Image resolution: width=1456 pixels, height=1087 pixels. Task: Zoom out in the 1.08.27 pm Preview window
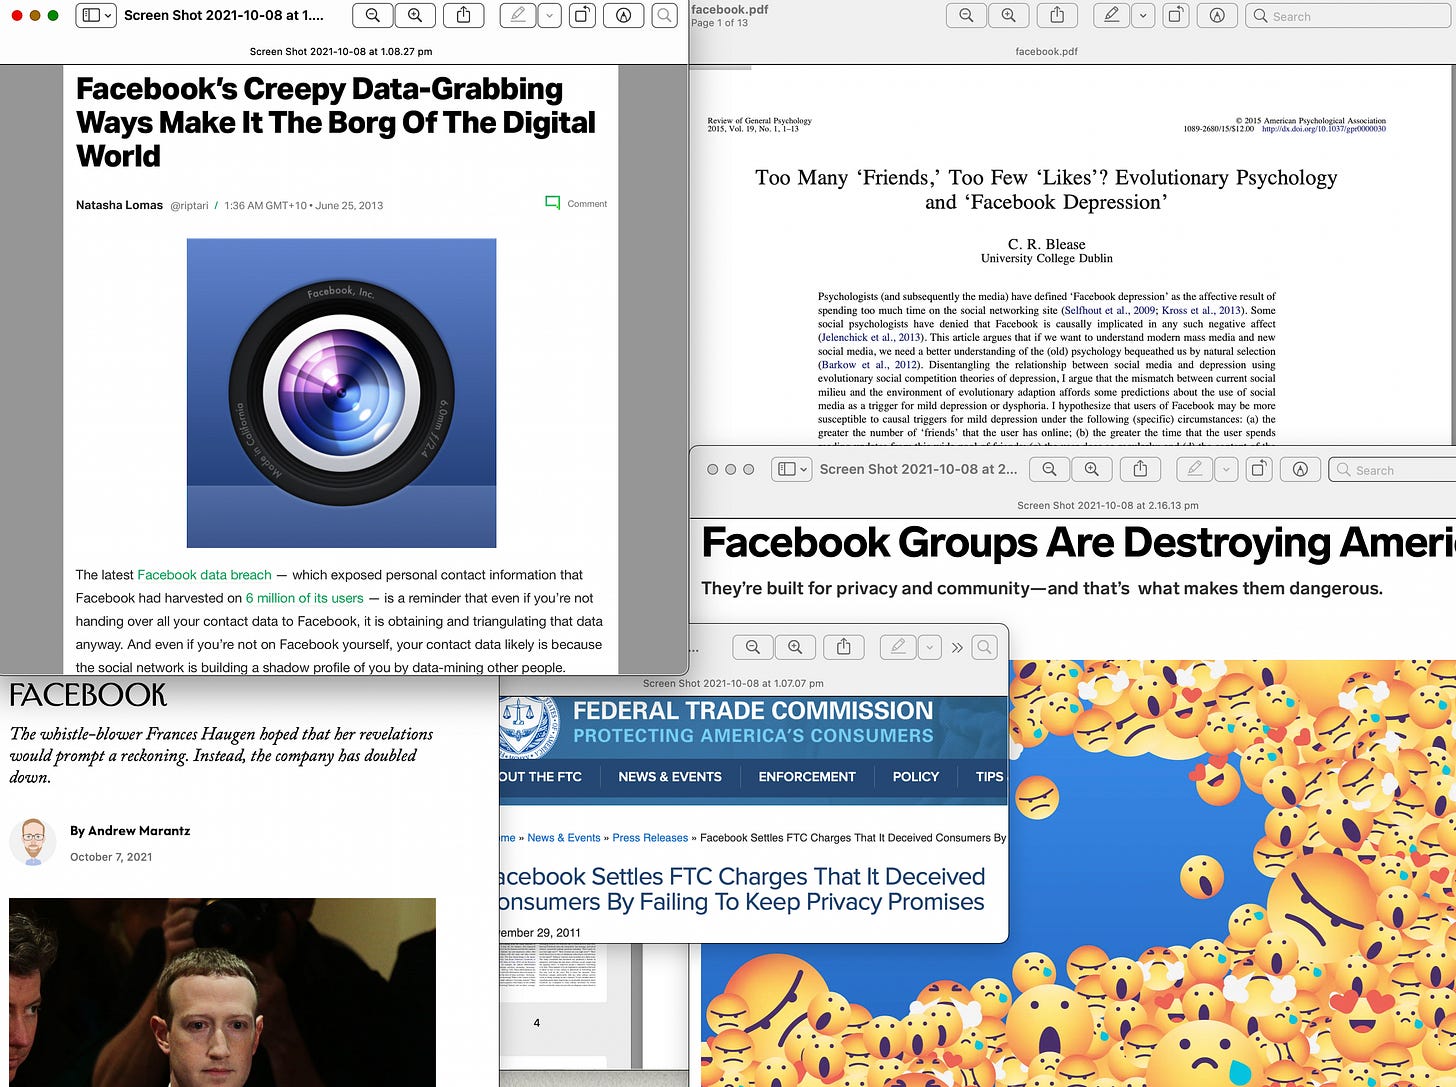(372, 15)
